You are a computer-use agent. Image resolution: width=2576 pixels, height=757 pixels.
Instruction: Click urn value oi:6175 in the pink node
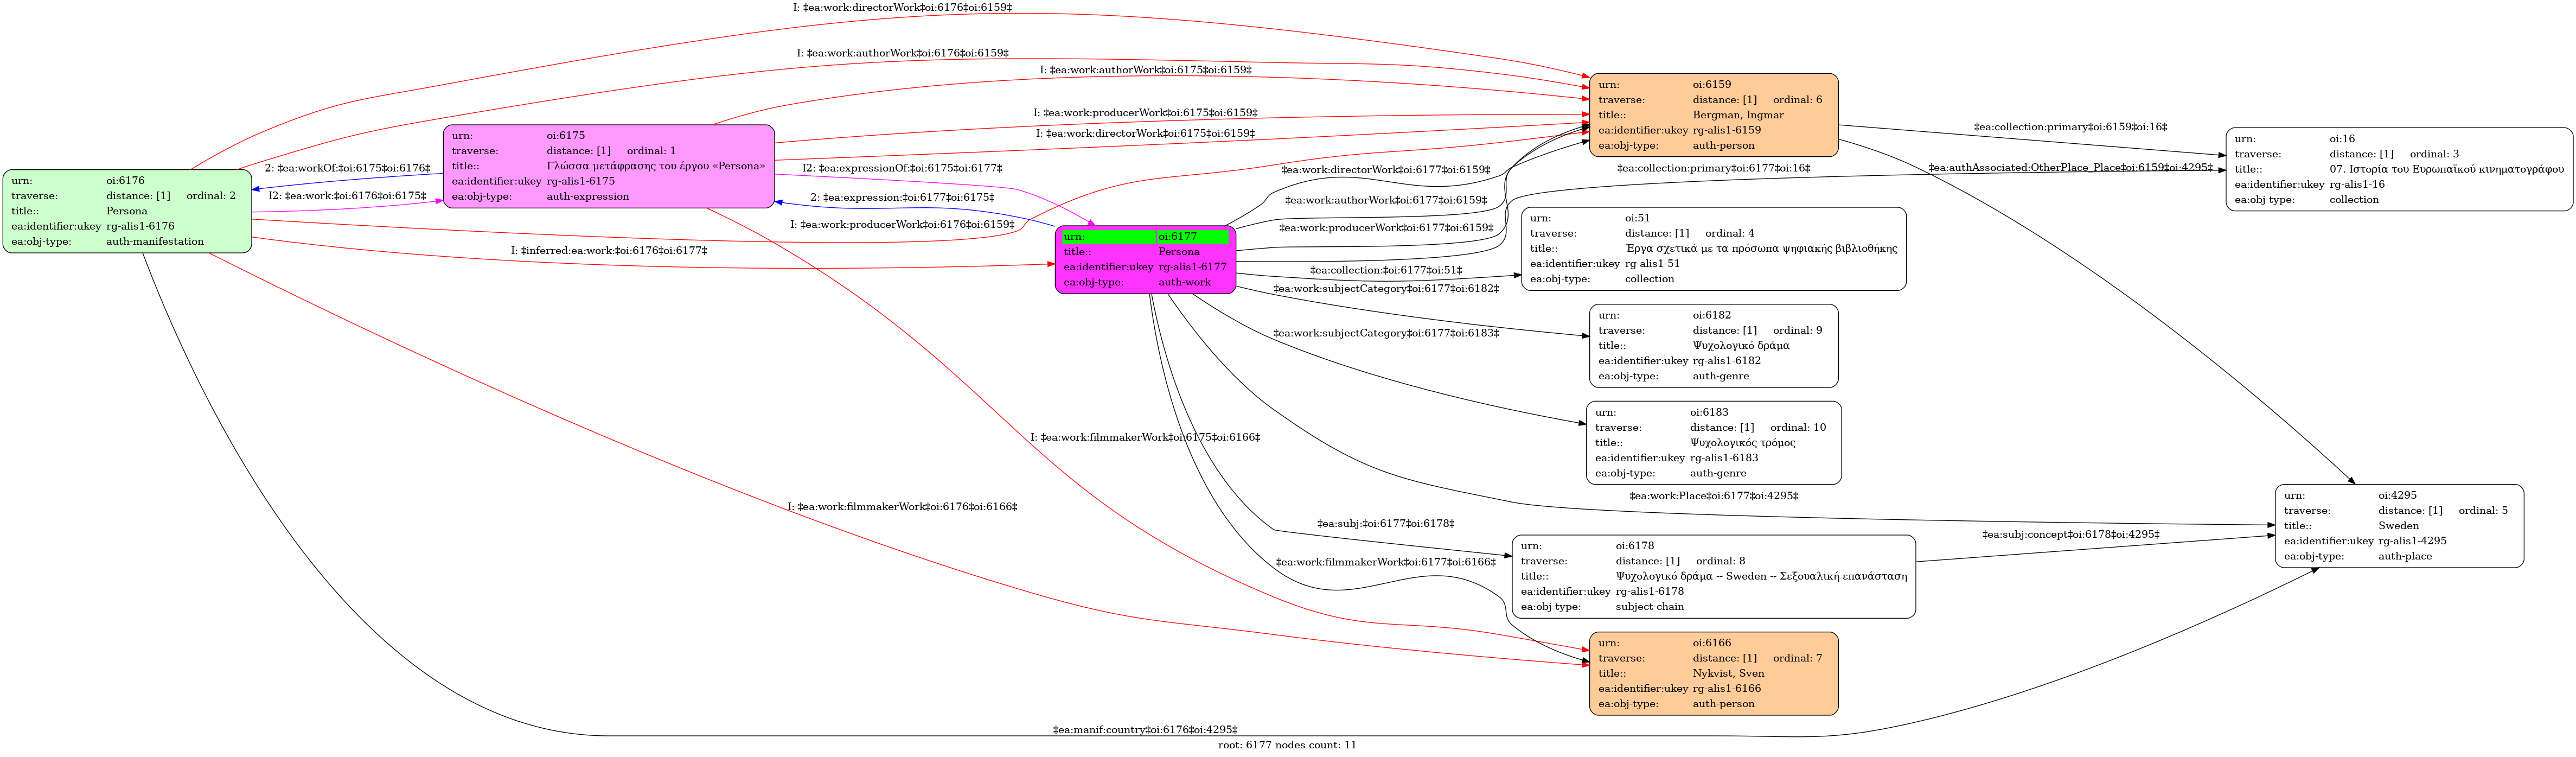(565, 136)
